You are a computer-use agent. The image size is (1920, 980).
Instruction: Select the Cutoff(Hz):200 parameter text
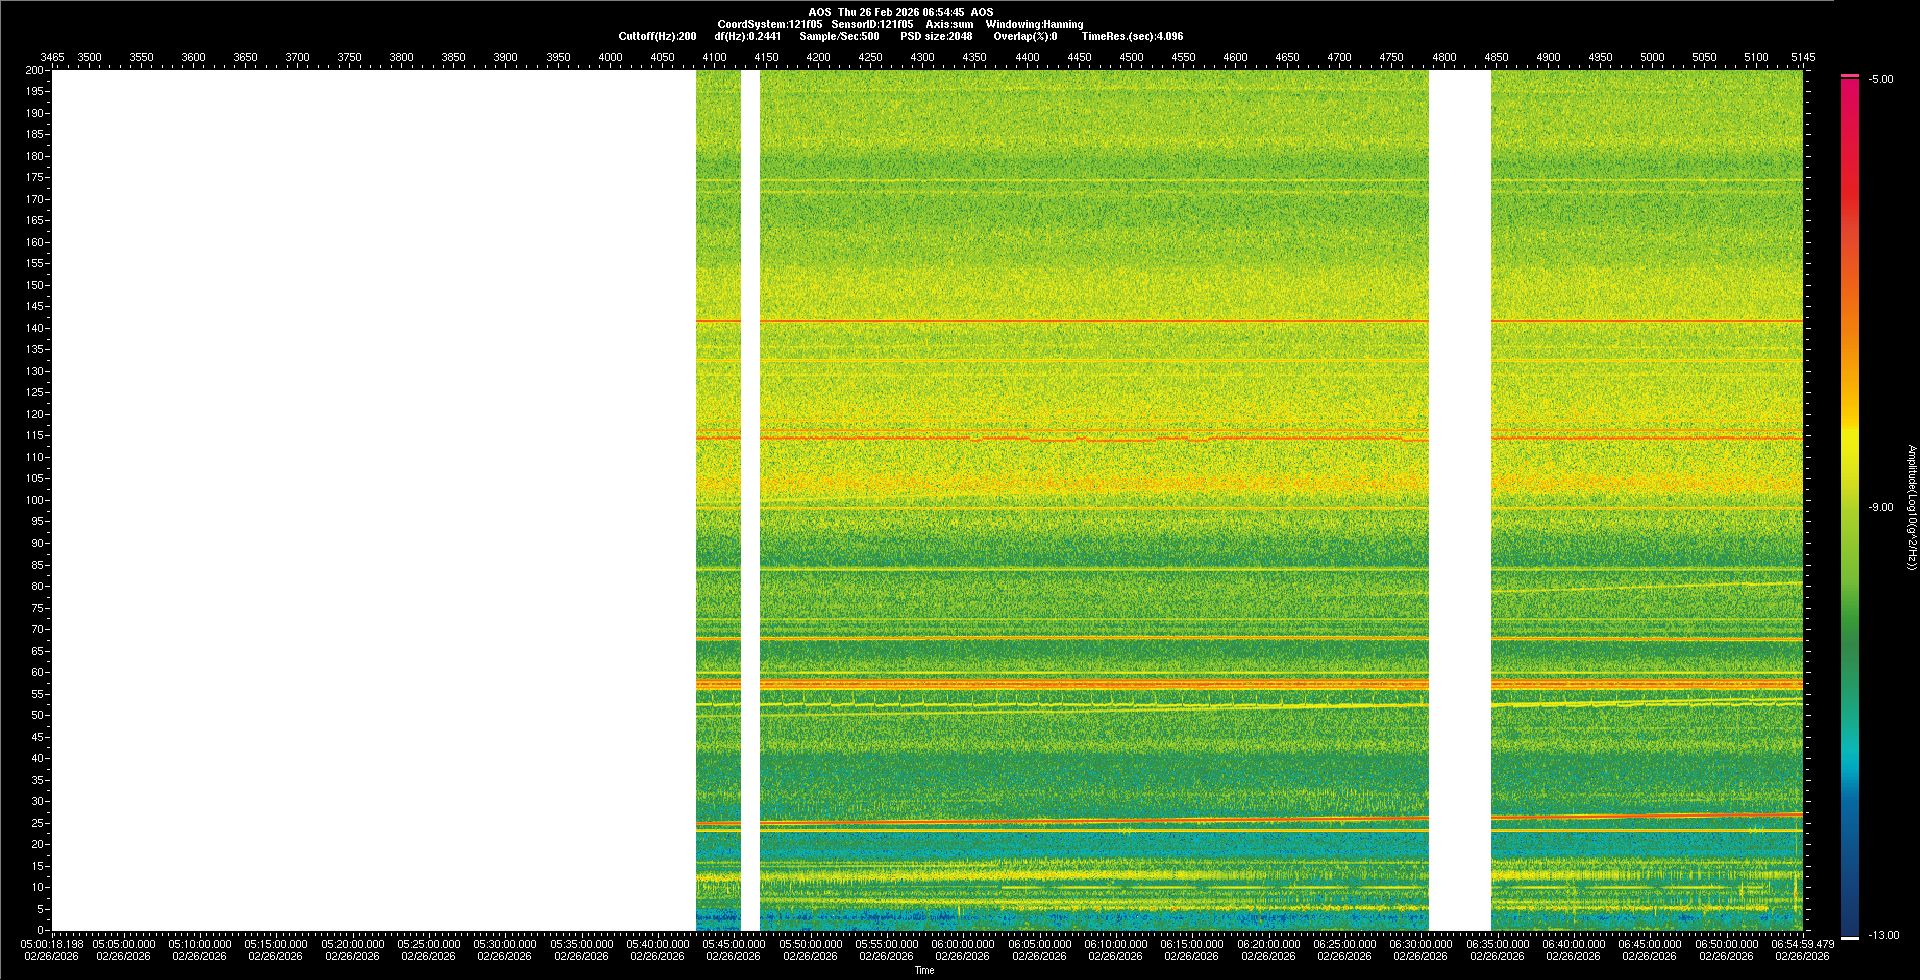tap(657, 36)
